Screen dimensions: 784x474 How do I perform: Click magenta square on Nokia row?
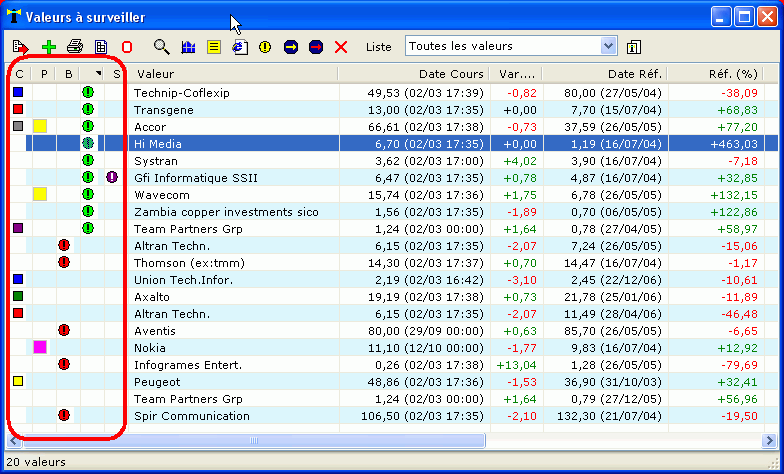point(40,347)
